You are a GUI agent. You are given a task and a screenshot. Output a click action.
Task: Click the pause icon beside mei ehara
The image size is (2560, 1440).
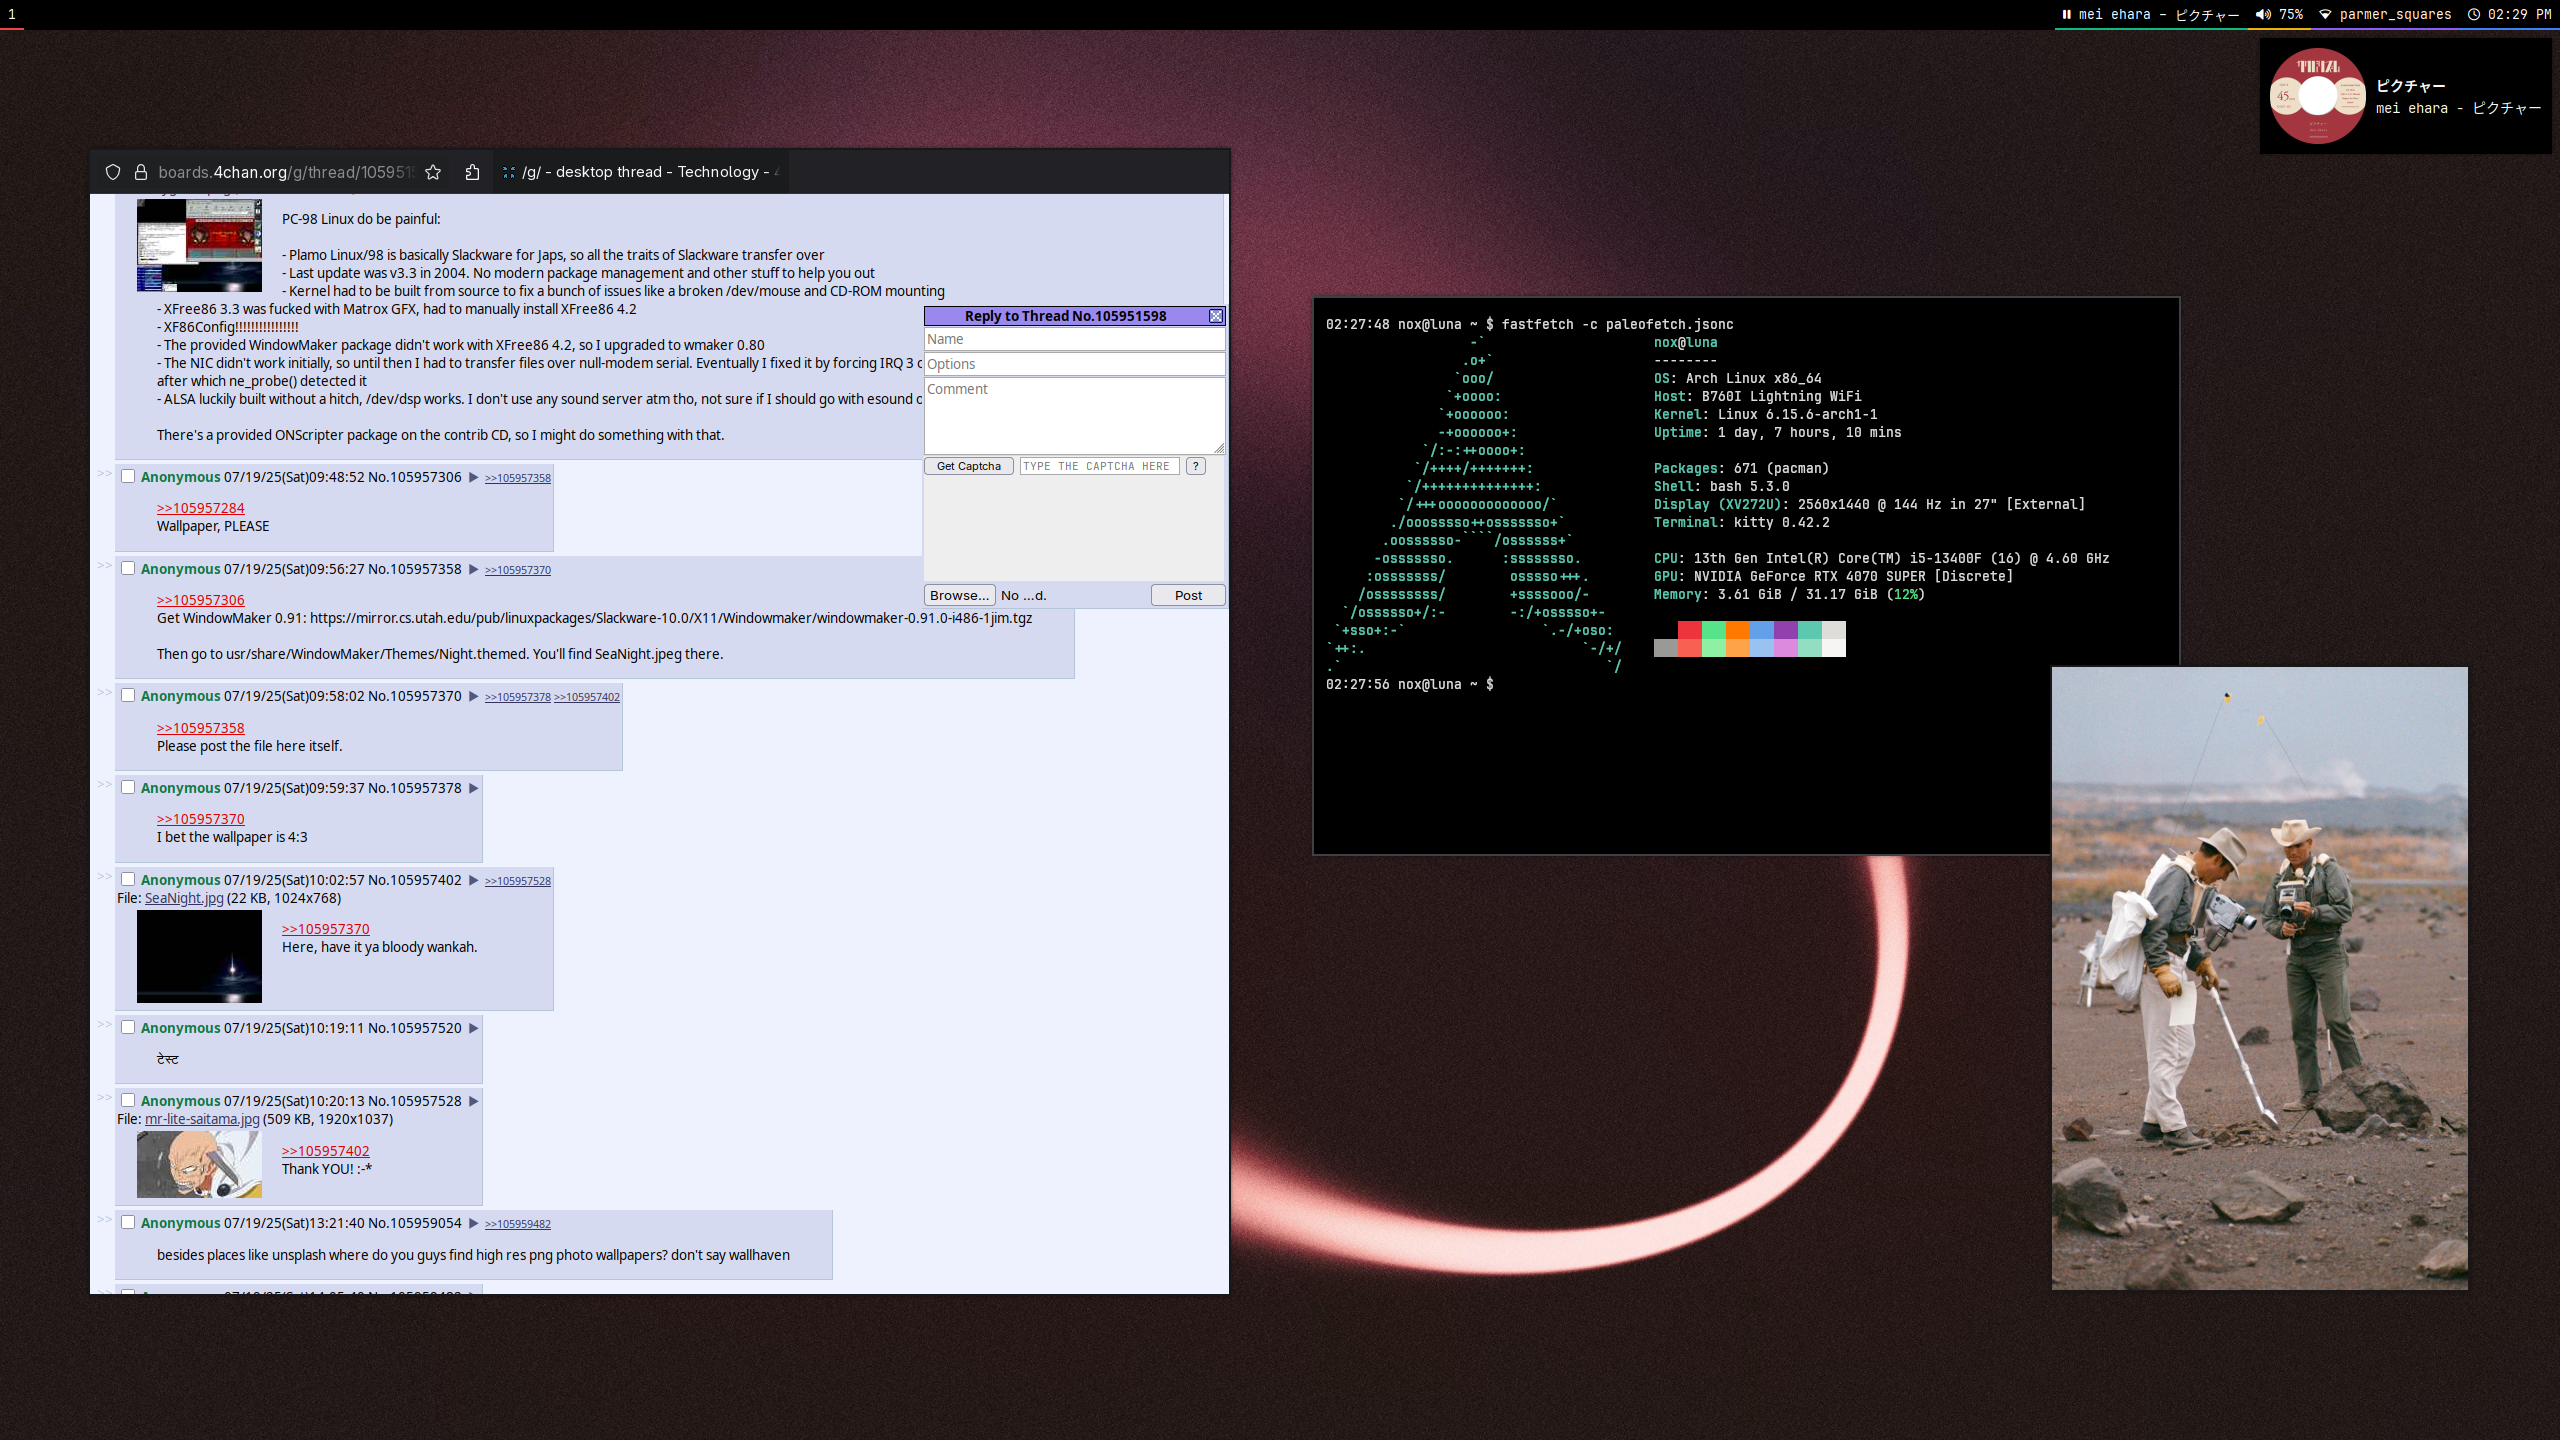pyautogui.click(x=2066, y=14)
